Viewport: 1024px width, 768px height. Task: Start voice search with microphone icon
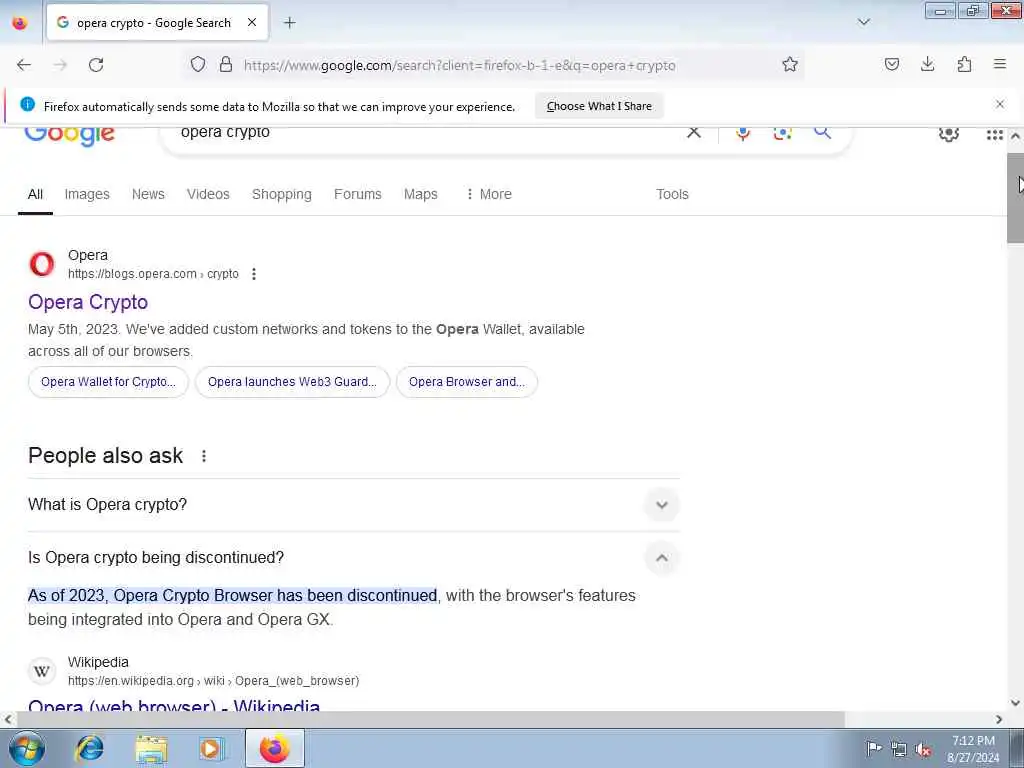coord(743,133)
